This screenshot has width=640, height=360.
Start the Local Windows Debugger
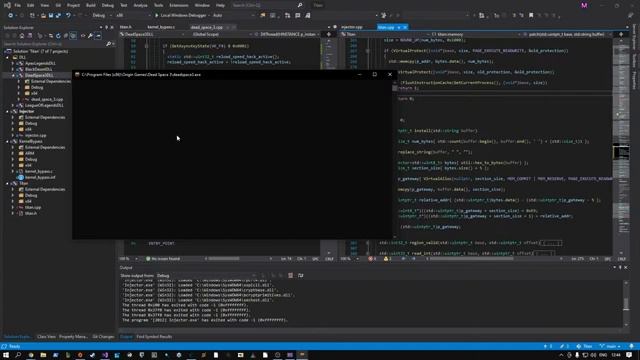180,16
